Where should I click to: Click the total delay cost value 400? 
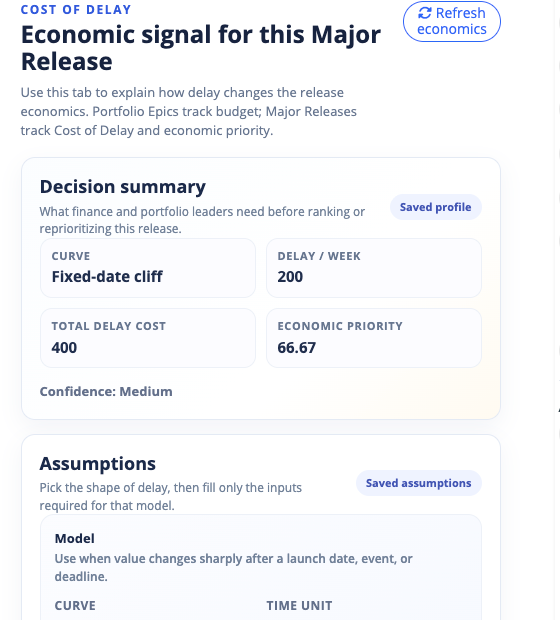point(64,348)
